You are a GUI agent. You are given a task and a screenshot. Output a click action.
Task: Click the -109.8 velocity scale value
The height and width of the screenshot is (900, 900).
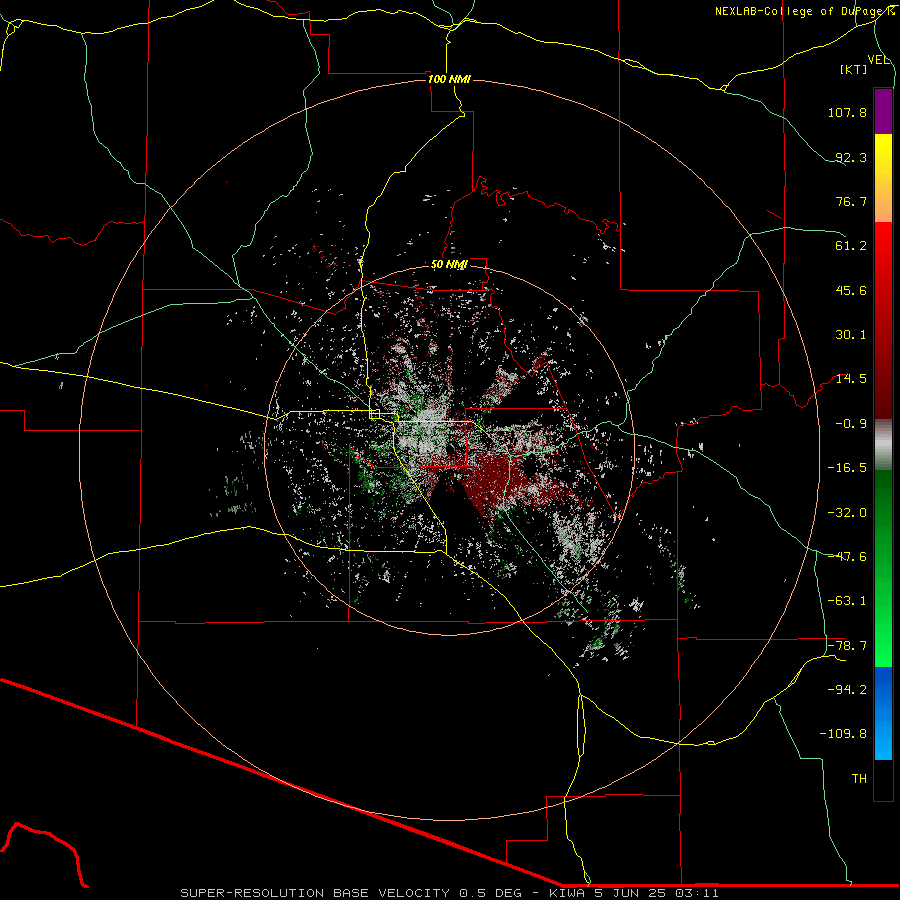pyautogui.click(x=843, y=734)
